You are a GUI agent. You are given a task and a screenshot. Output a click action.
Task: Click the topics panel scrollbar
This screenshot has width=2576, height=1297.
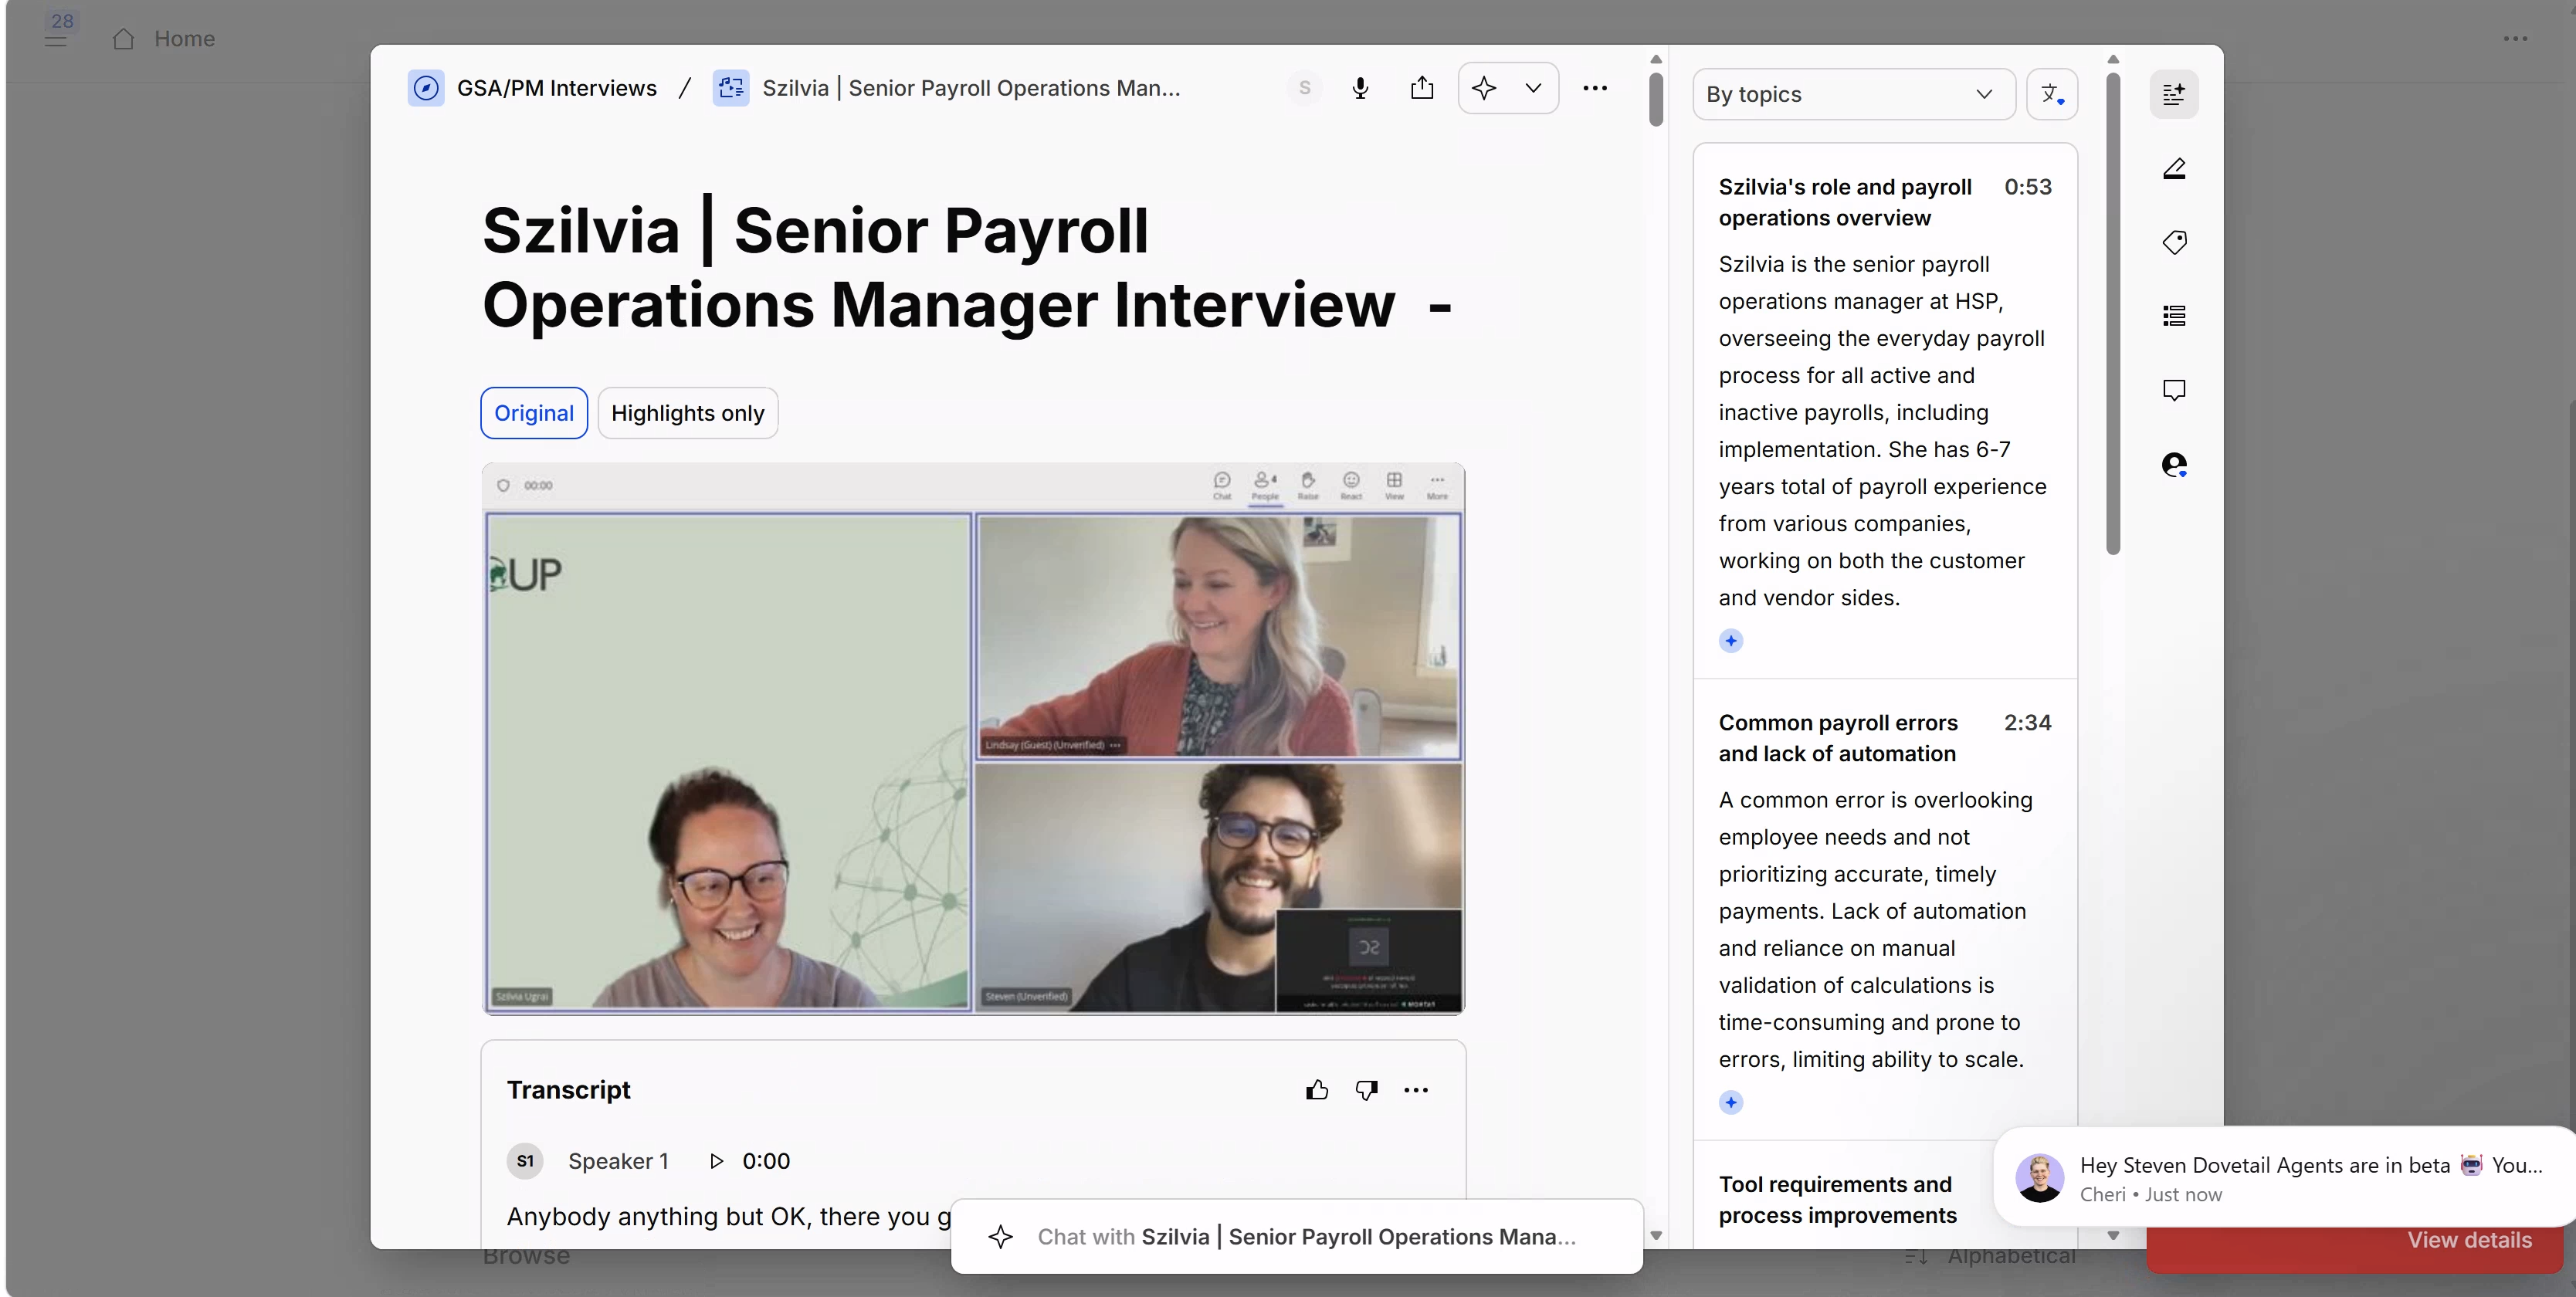[x=2113, y=313]
